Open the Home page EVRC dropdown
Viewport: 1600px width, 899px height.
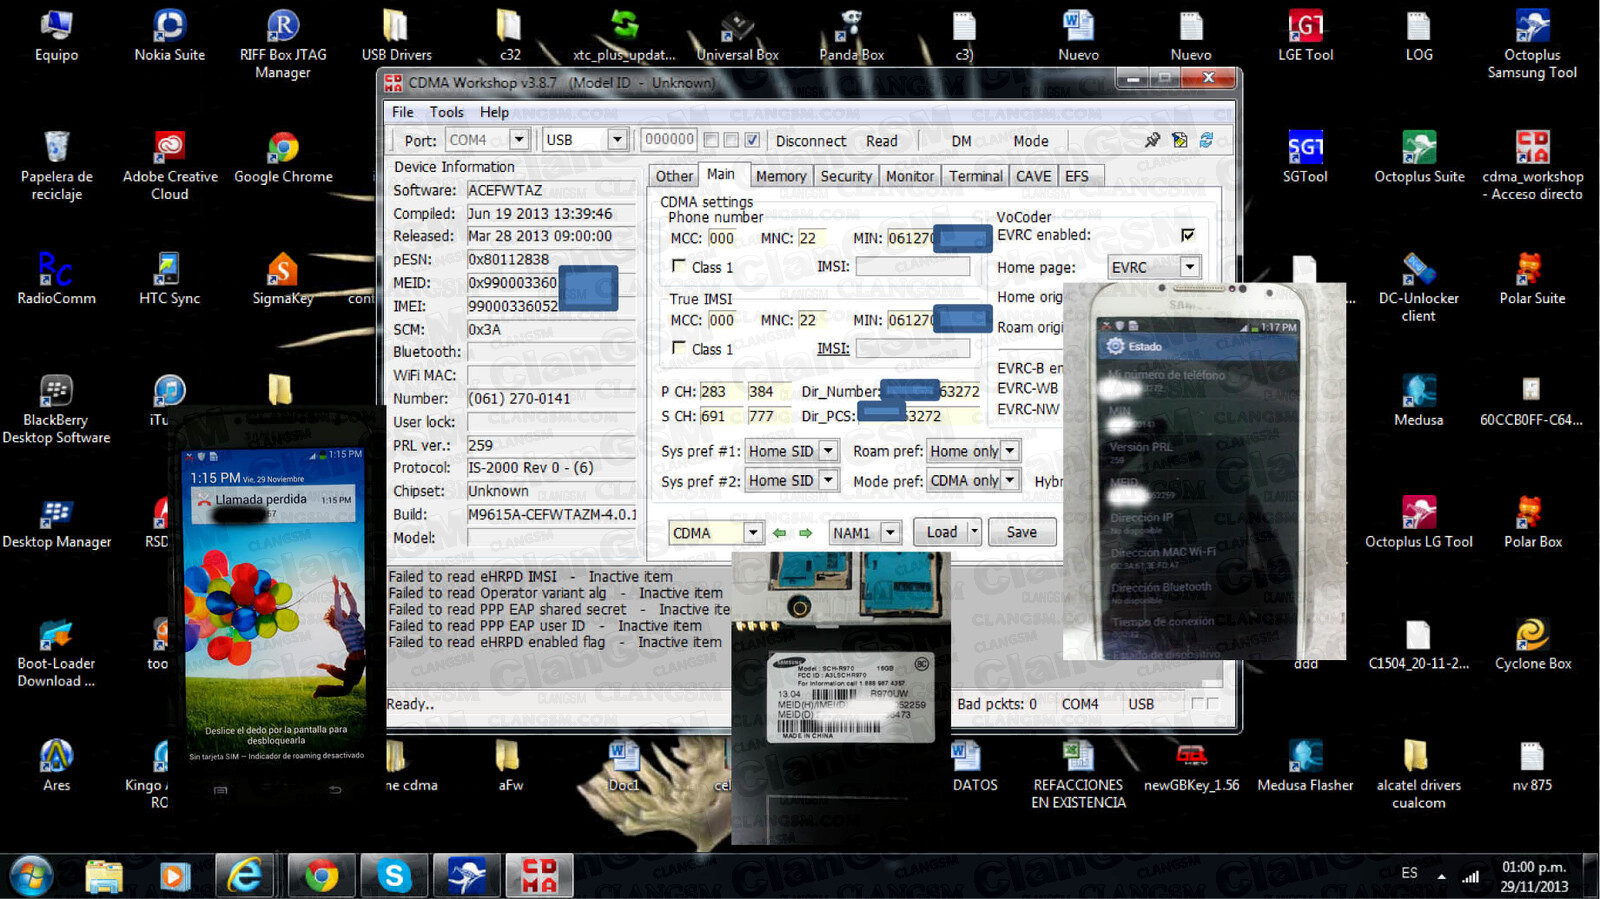click(x=1189, y=267)
